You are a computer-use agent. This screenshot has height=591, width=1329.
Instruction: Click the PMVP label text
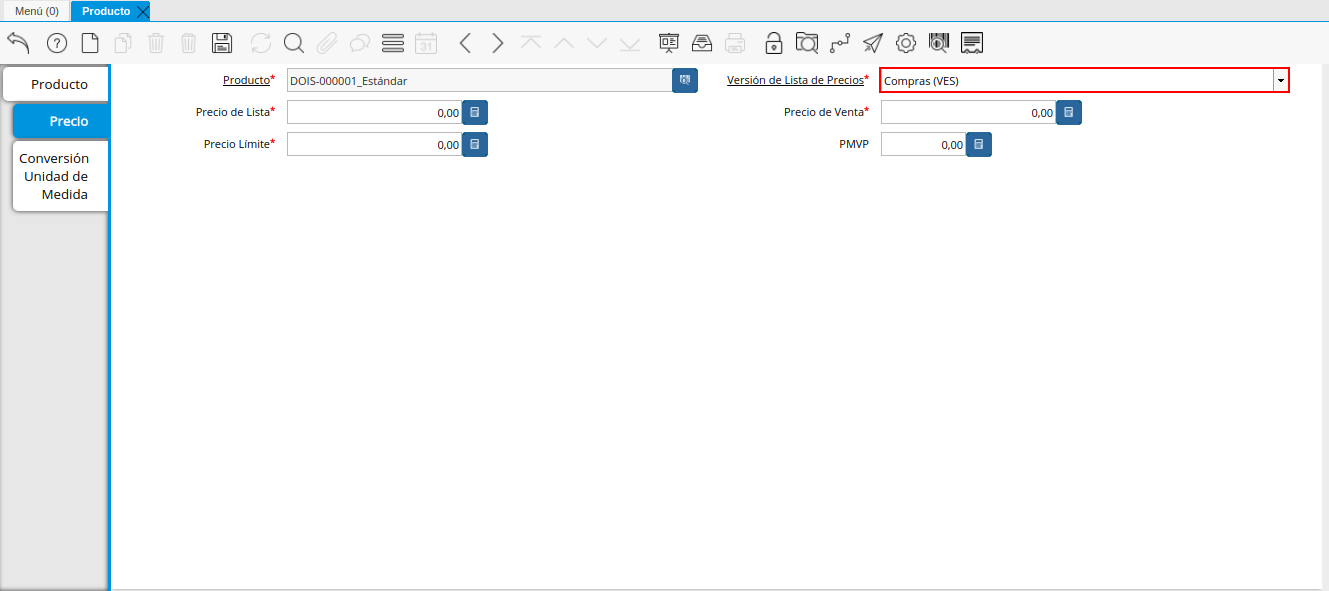click(x=853, y=144)
